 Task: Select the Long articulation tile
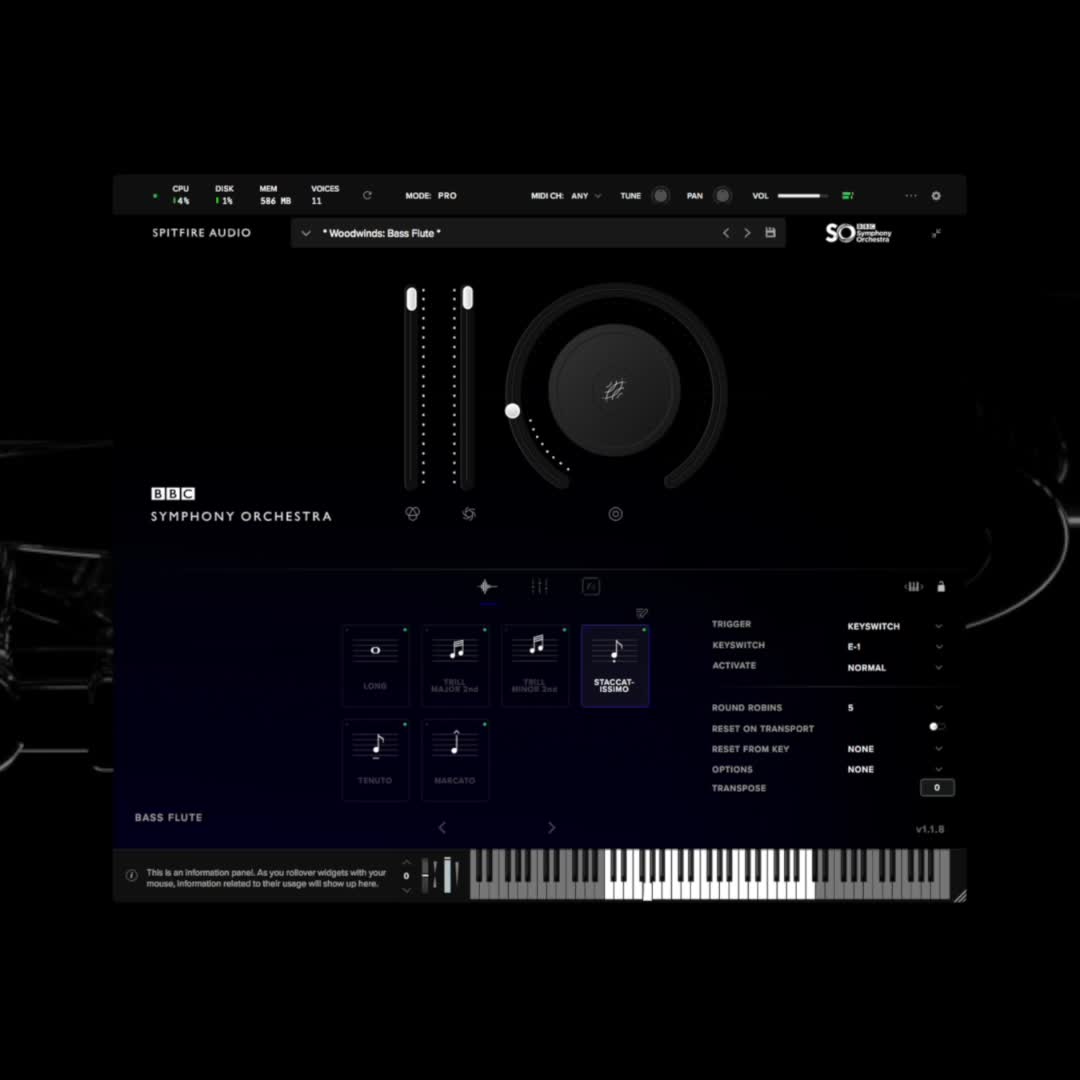click(x=375, y=666)
